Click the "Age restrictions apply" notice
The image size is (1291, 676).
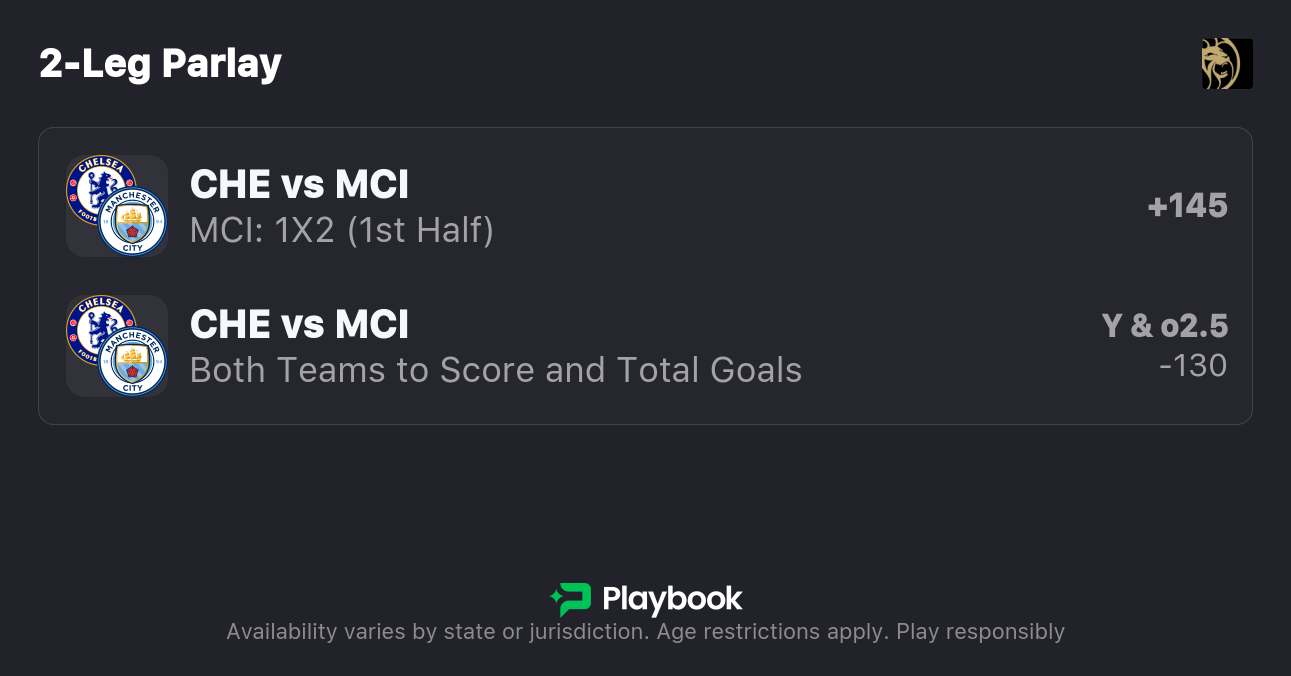(x=768, y=632)
